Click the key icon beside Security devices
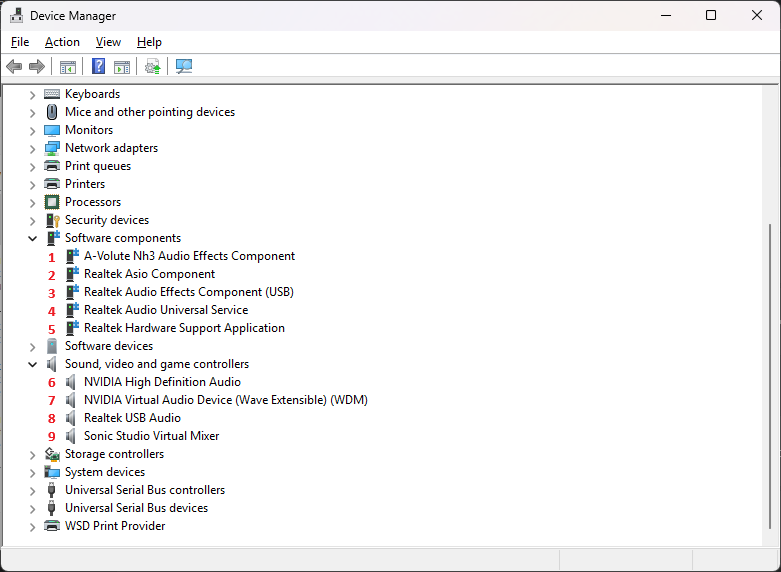 click(52, 220)
